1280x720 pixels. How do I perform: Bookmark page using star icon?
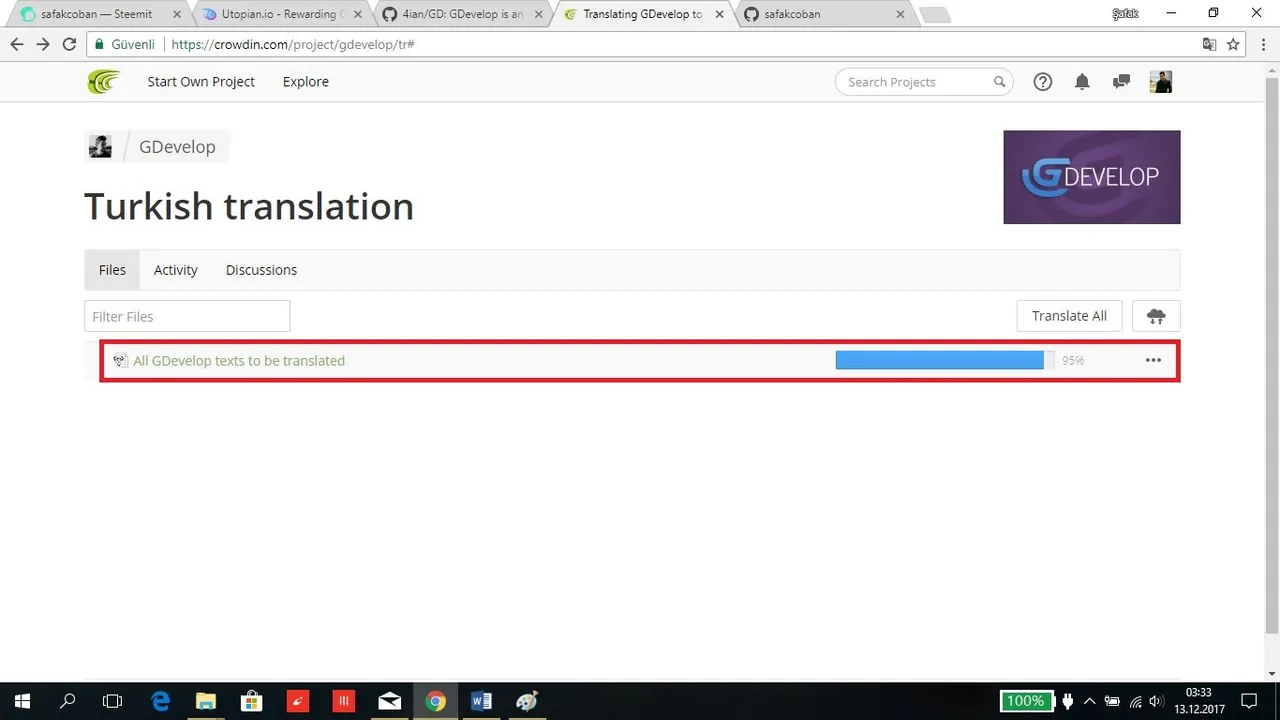1233,45
